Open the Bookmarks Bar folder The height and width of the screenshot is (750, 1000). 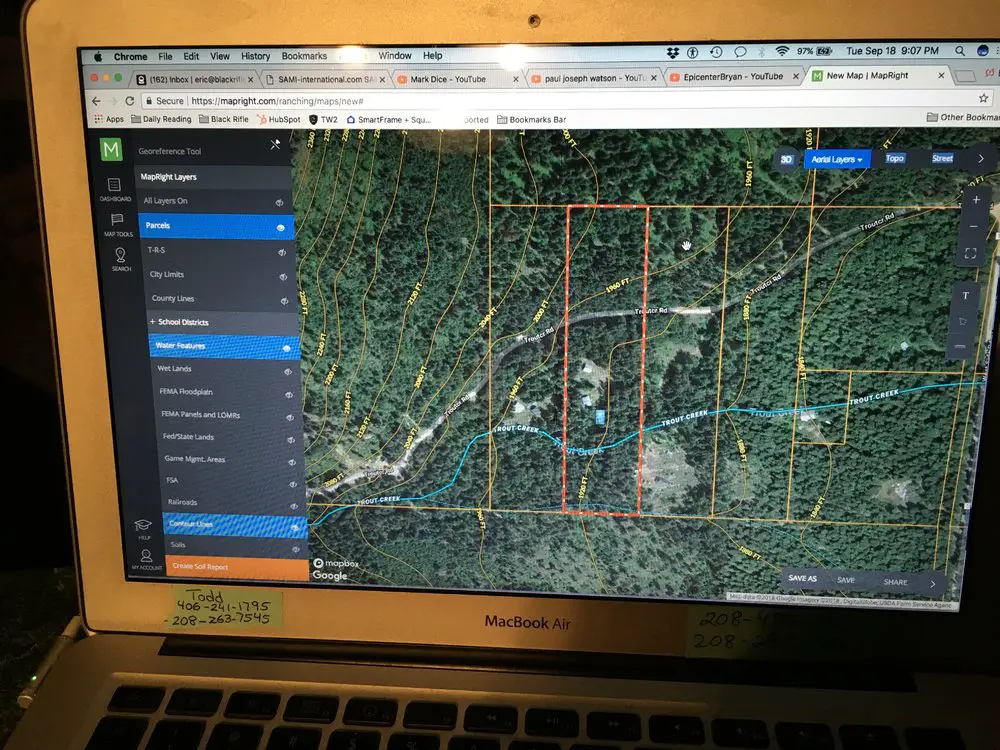(x=532, y=119)
